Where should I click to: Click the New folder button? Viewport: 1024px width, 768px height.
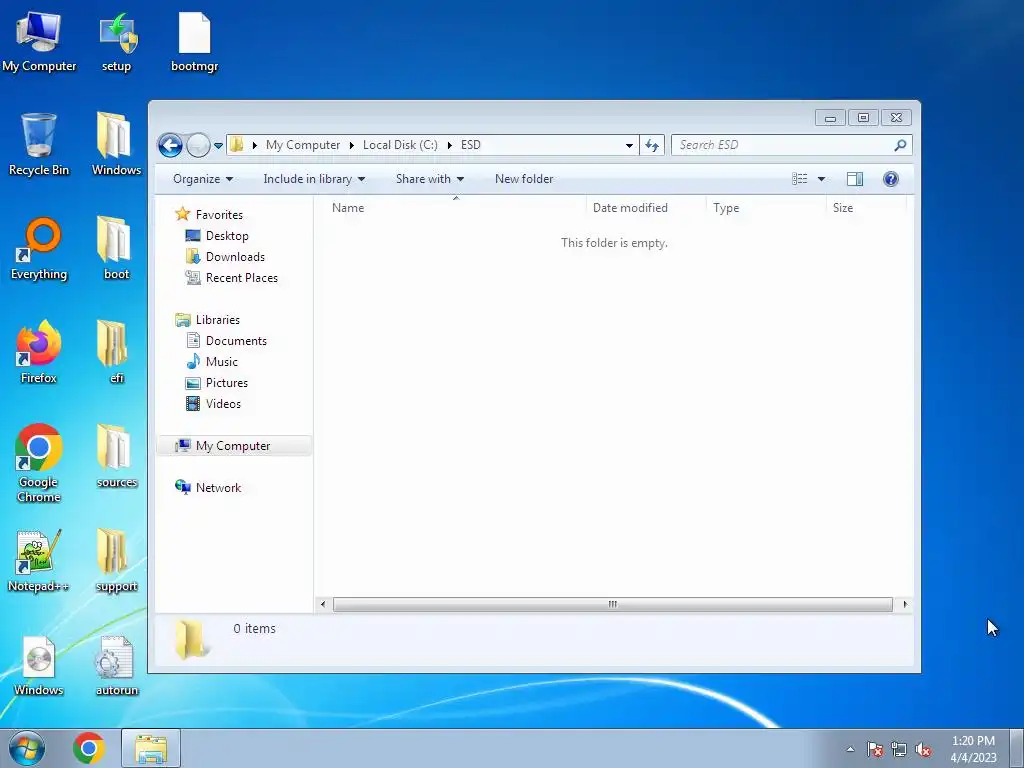(x=524, y=179)
